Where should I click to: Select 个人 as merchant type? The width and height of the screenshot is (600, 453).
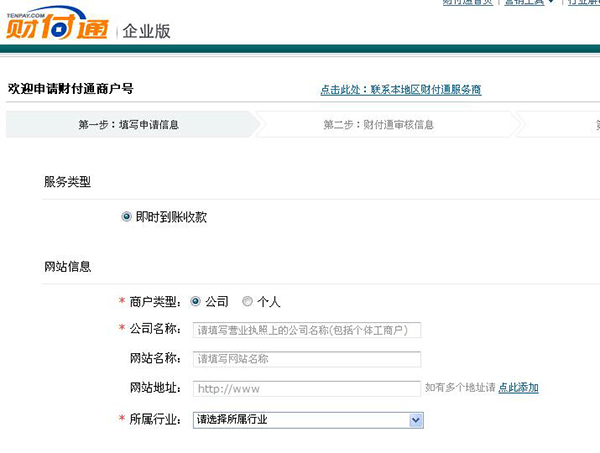pyautogui.click(x=247, y=301)
